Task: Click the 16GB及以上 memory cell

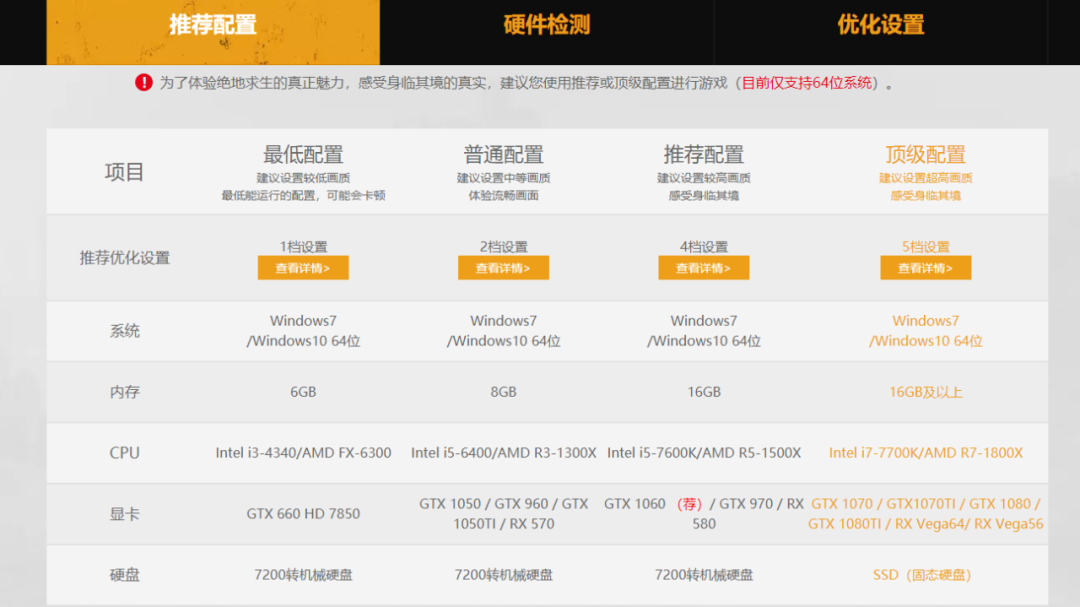Action: pos(926,392)
